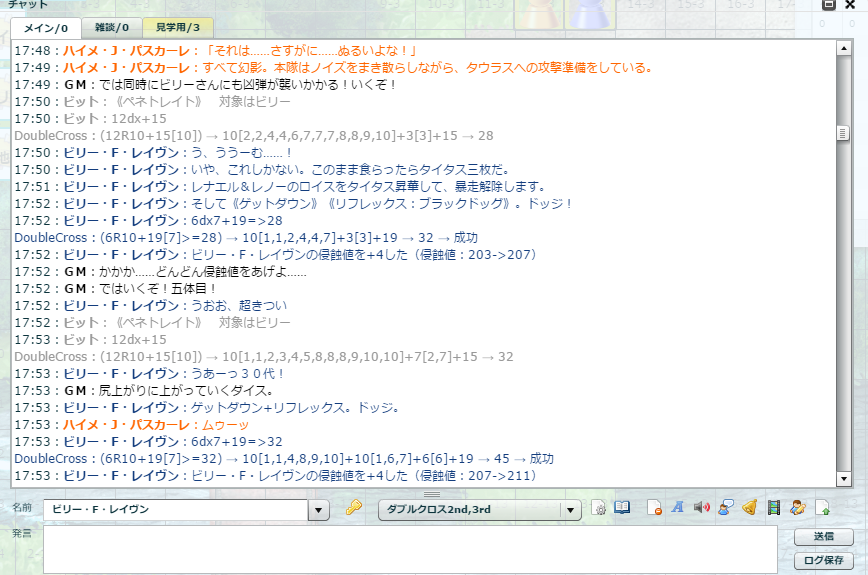Ring the golden bell icon
868x575 pixels.
[x=749, y=508]
